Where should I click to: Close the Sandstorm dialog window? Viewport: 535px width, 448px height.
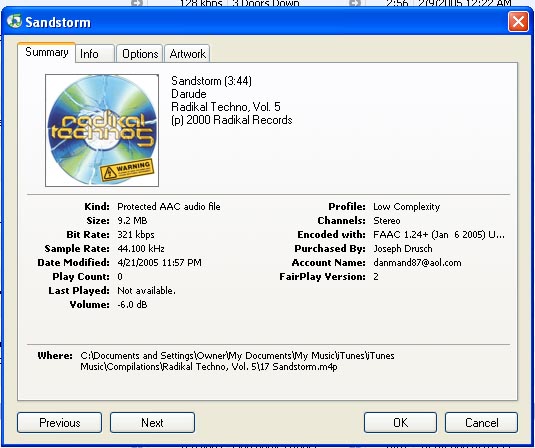click(x=518, y=22)
